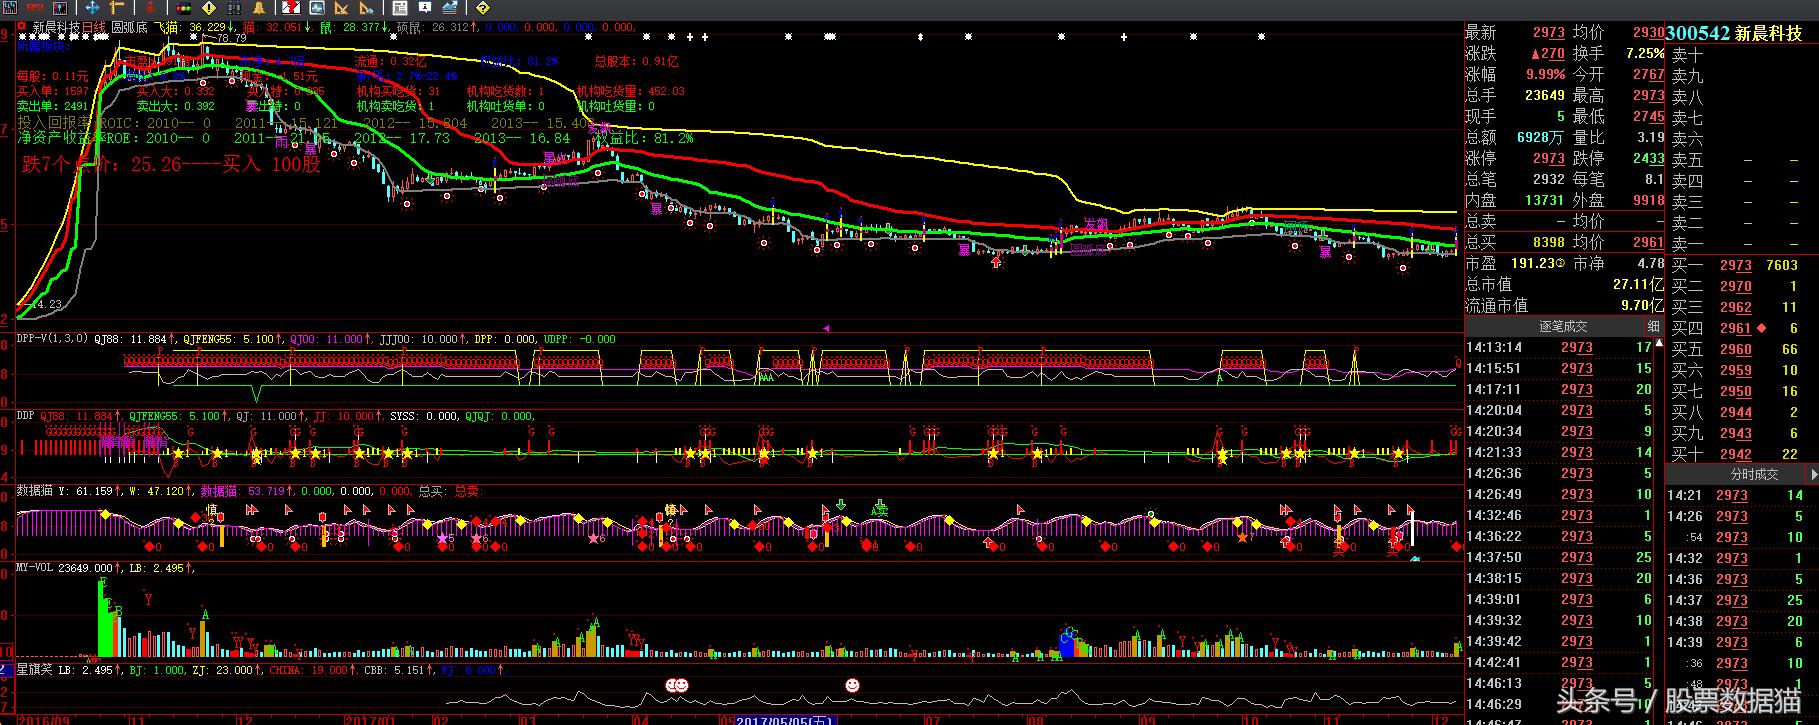Screen dimensions: 1819x725
Task: Open the news page document icon
Action: [x=400, y=7]
